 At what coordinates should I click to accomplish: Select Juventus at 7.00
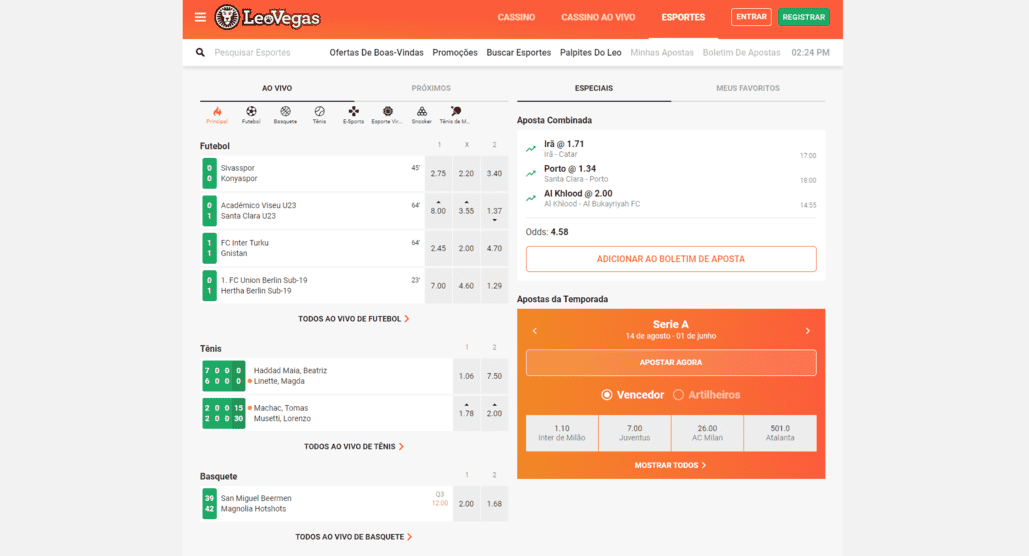pos(635,433)
